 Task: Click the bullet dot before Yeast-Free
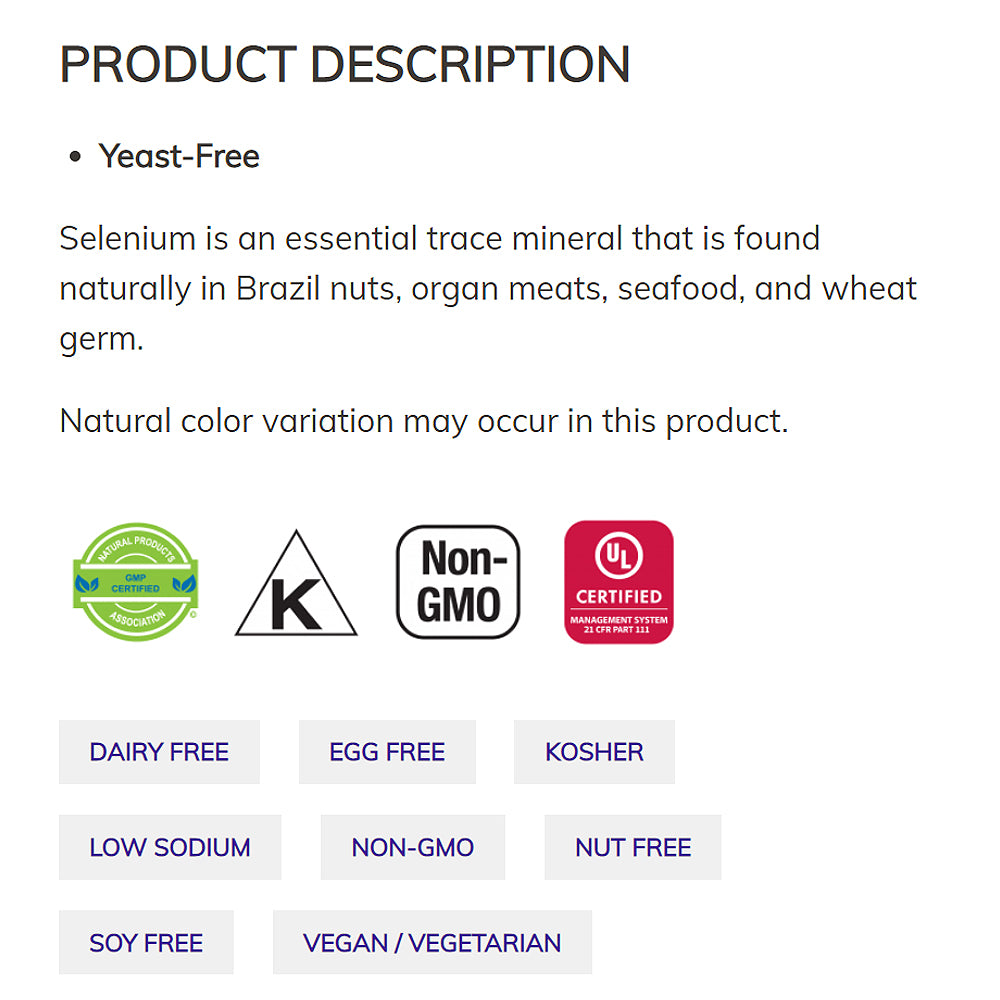tap(74, 157)
